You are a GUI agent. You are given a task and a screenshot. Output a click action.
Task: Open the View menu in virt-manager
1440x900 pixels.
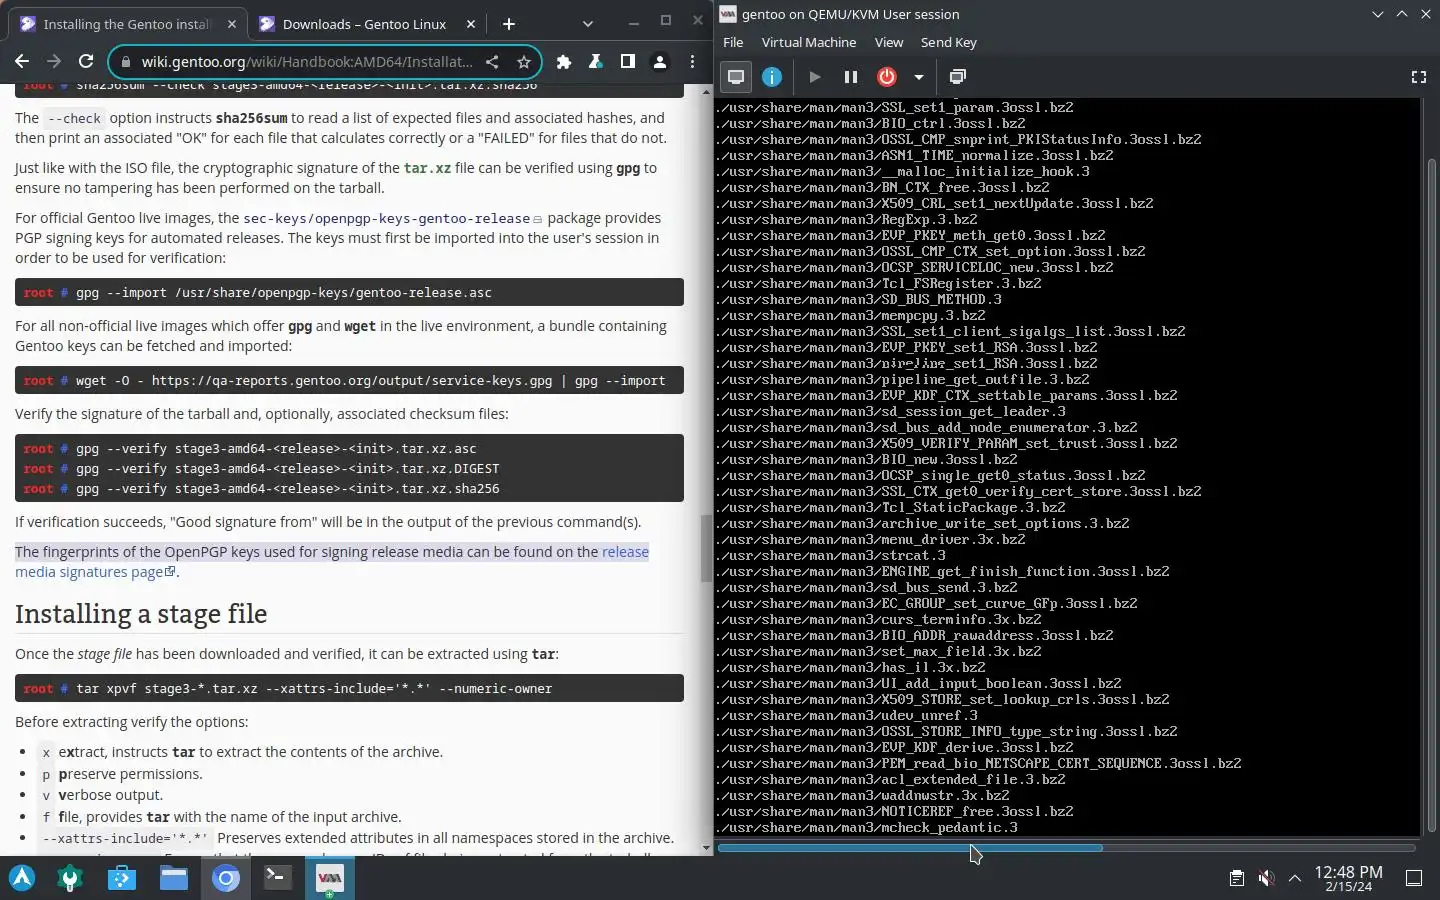(889, 42)
